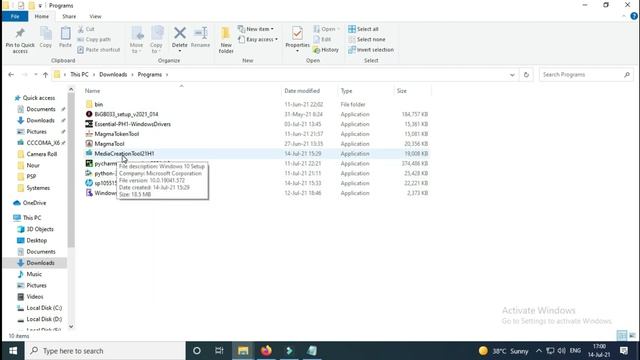Switch to the large icons view
The image size is (640, 360).
pyautogui.click(x=632, y=336)
